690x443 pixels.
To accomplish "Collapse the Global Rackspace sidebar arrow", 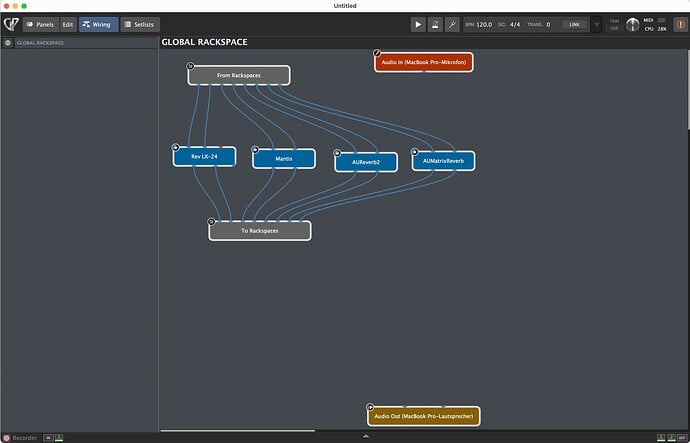I will [8, 43].
